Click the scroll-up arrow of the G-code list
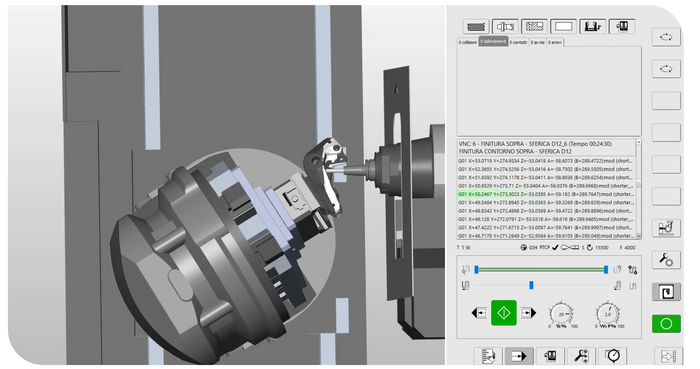Screen dimensions: 700x369 point(638,142)
